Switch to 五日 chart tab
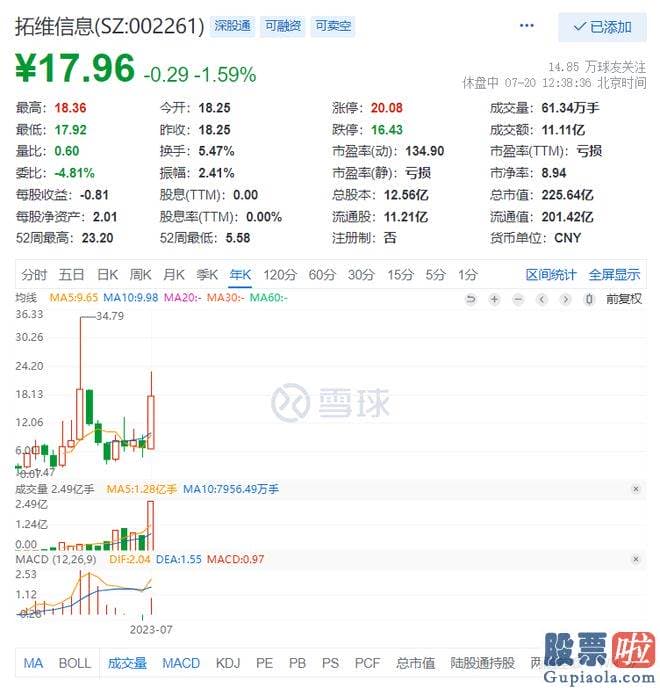660x688 pixels. pyautogui.click(x=72, y=275)
